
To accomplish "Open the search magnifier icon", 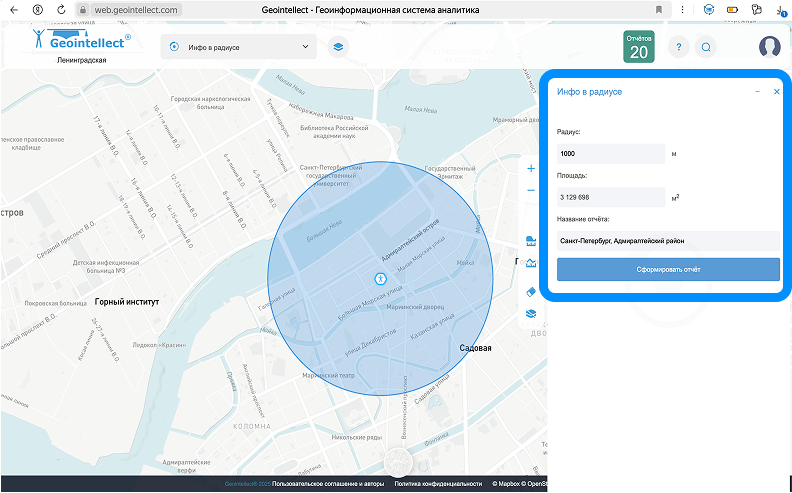I will click(x=706, y=47).
